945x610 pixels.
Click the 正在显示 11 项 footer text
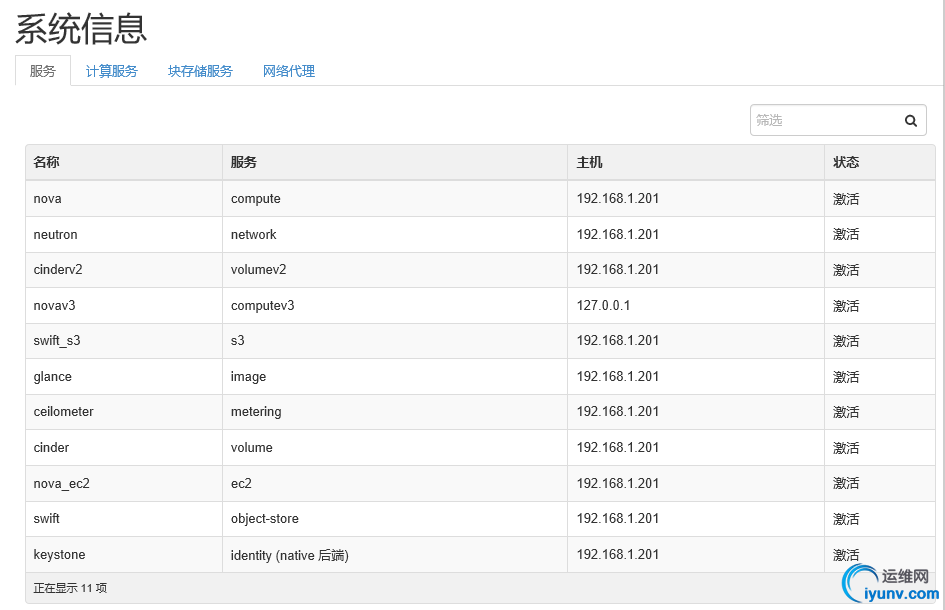click(70, 588)
